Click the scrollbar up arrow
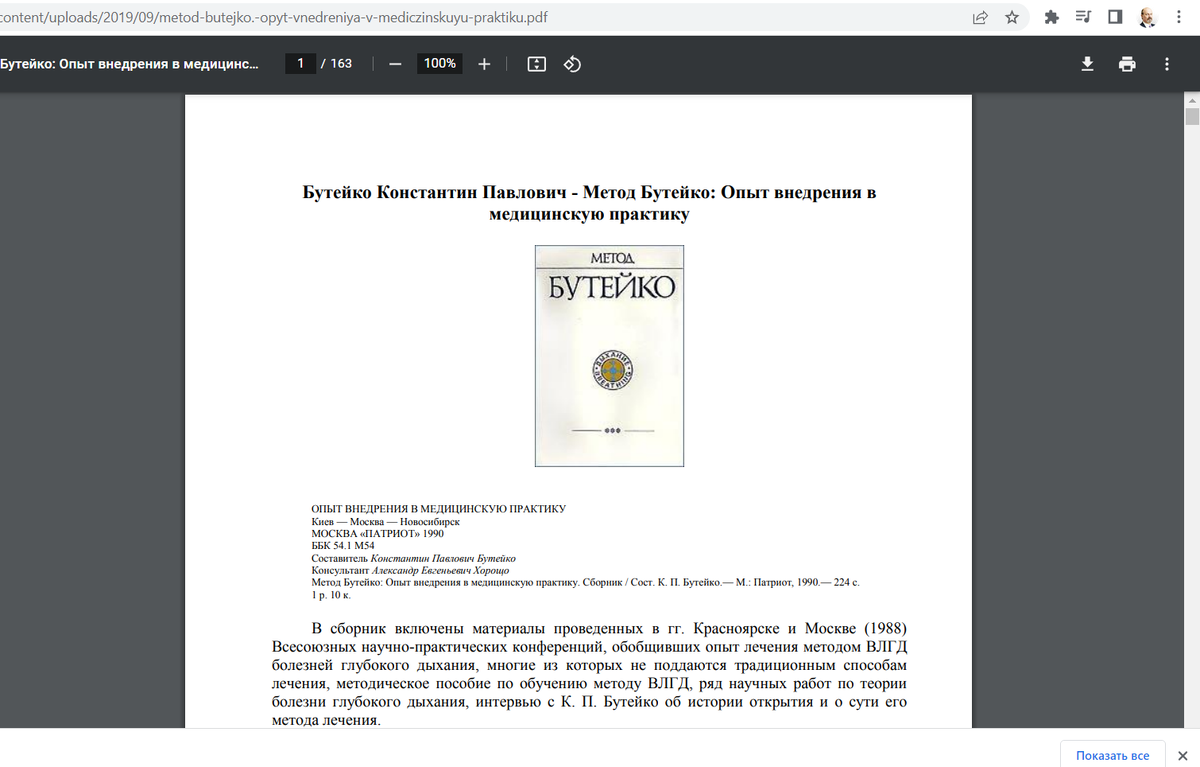The height and width of the screenshot is (767, 1200). 1191,102
